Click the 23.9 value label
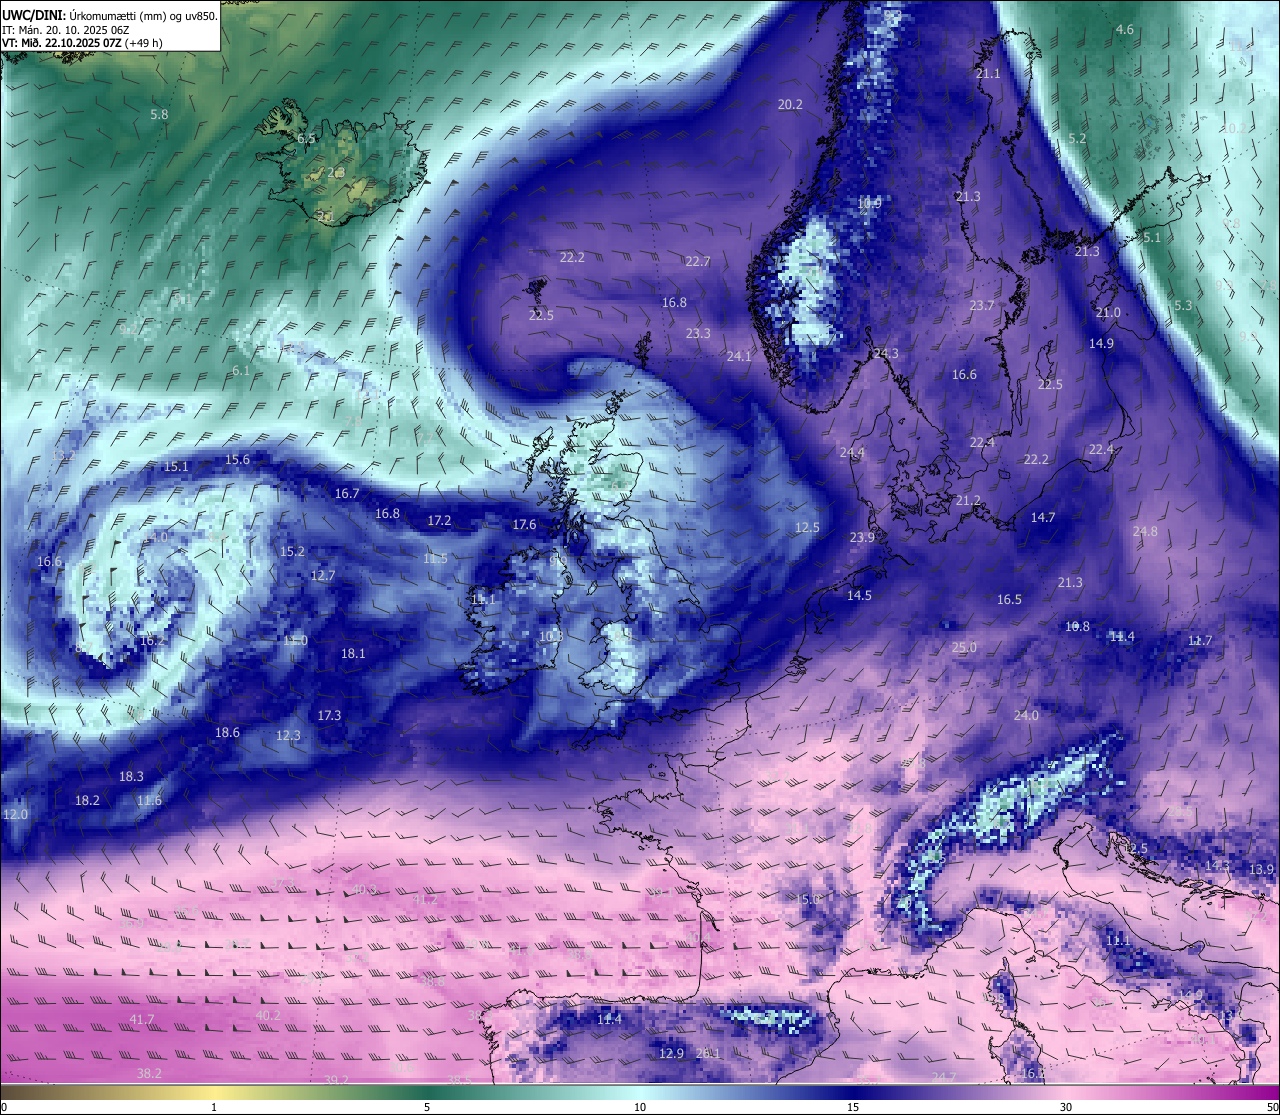The width and height of the screenshot is (1280, 1115). coord(862,538)
